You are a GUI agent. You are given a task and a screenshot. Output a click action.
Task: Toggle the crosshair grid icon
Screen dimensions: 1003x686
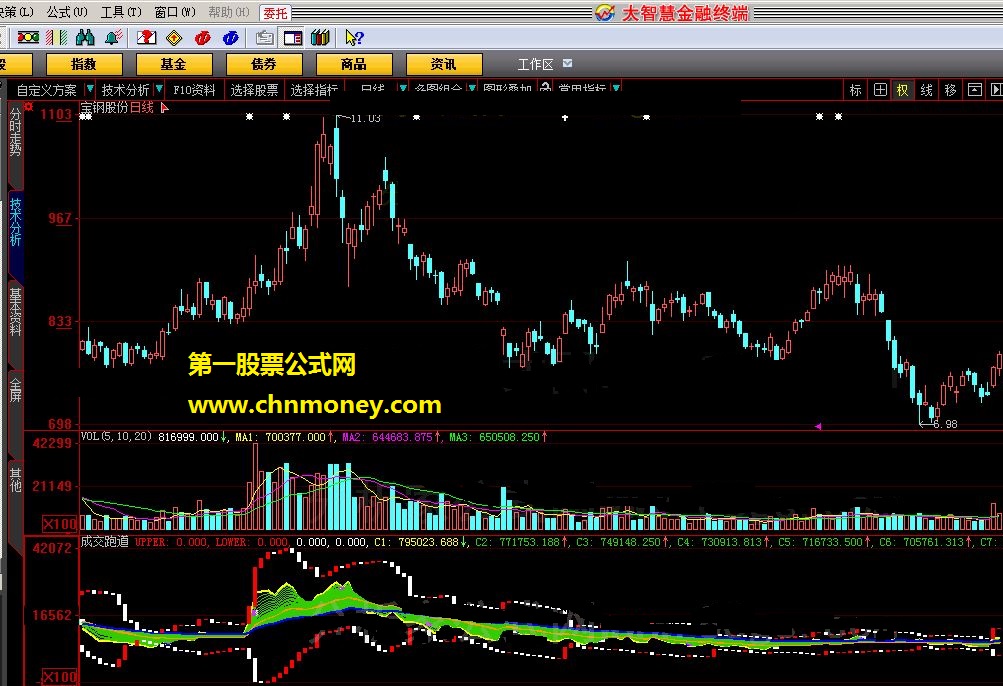pyautogui.click(x=880, y=90)
